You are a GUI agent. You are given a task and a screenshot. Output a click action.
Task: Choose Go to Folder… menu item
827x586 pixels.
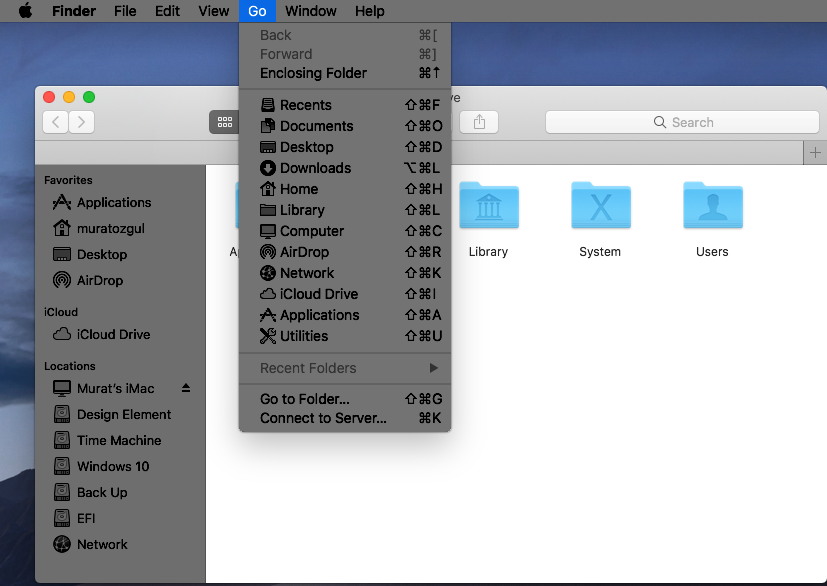coord(345,399)
